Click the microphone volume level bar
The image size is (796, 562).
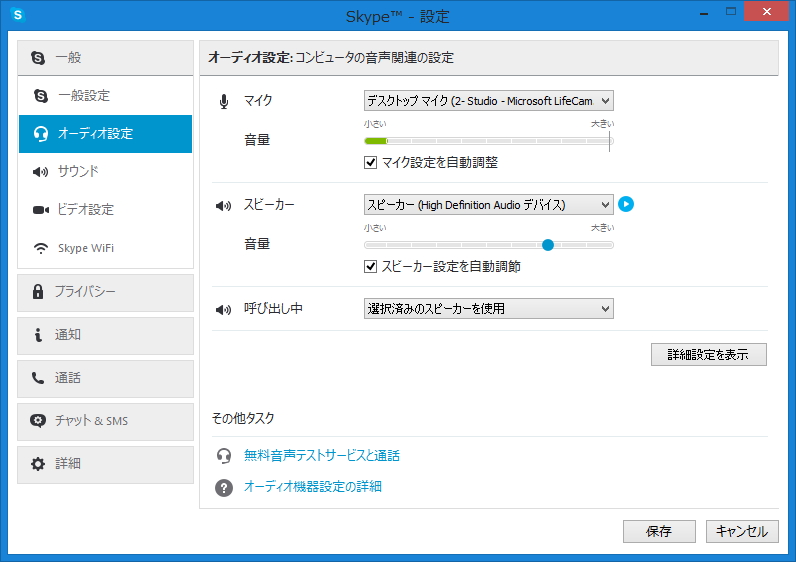[489, 141]
